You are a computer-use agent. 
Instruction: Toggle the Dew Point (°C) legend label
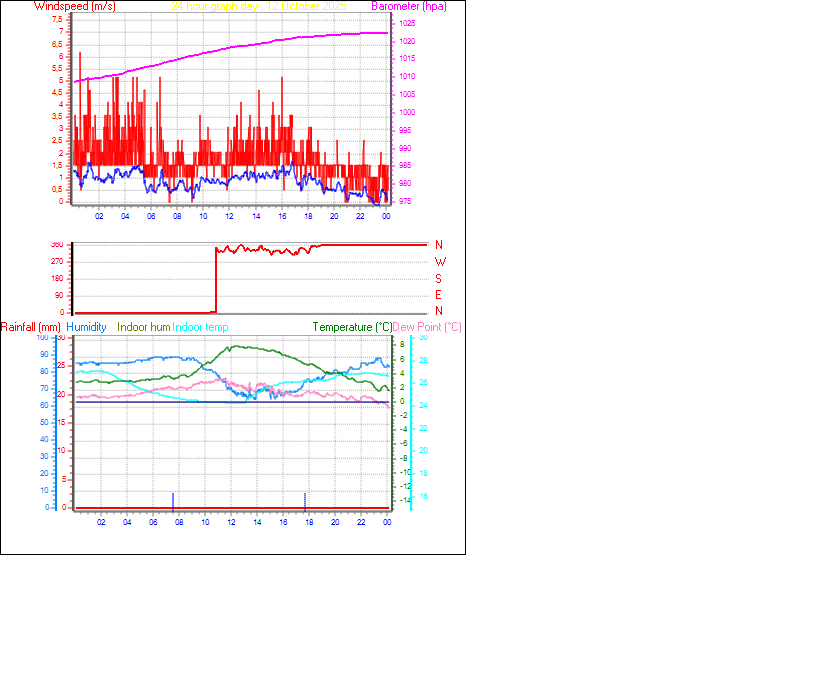pyautogui.click(x=427, y=327)
